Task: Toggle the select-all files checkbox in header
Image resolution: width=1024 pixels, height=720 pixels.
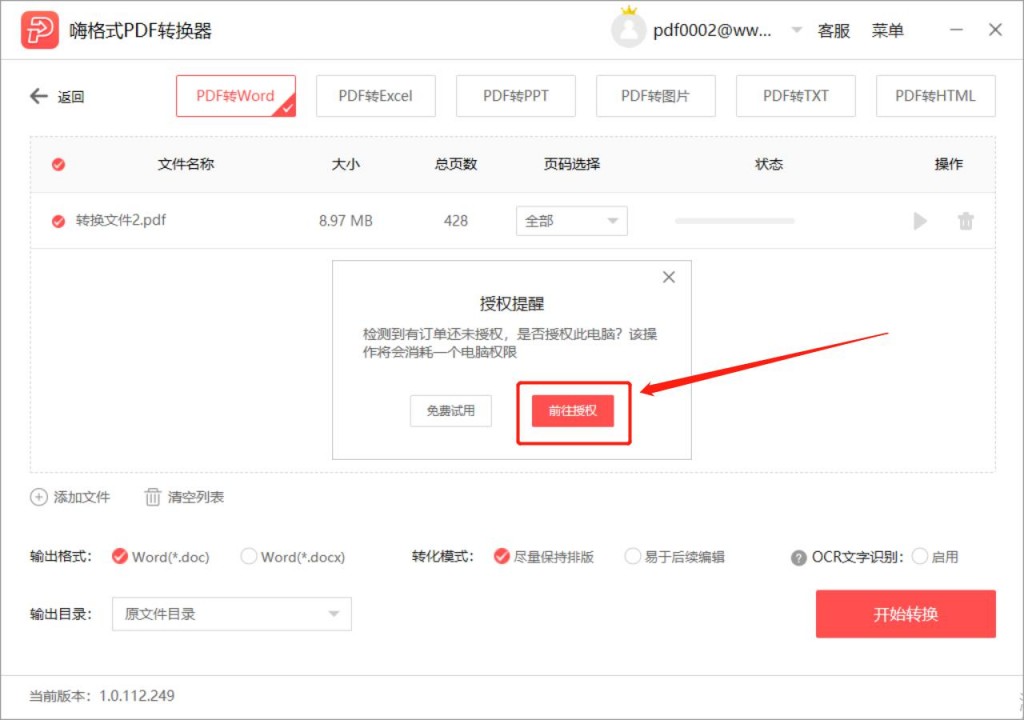Action: click(58, 164)
